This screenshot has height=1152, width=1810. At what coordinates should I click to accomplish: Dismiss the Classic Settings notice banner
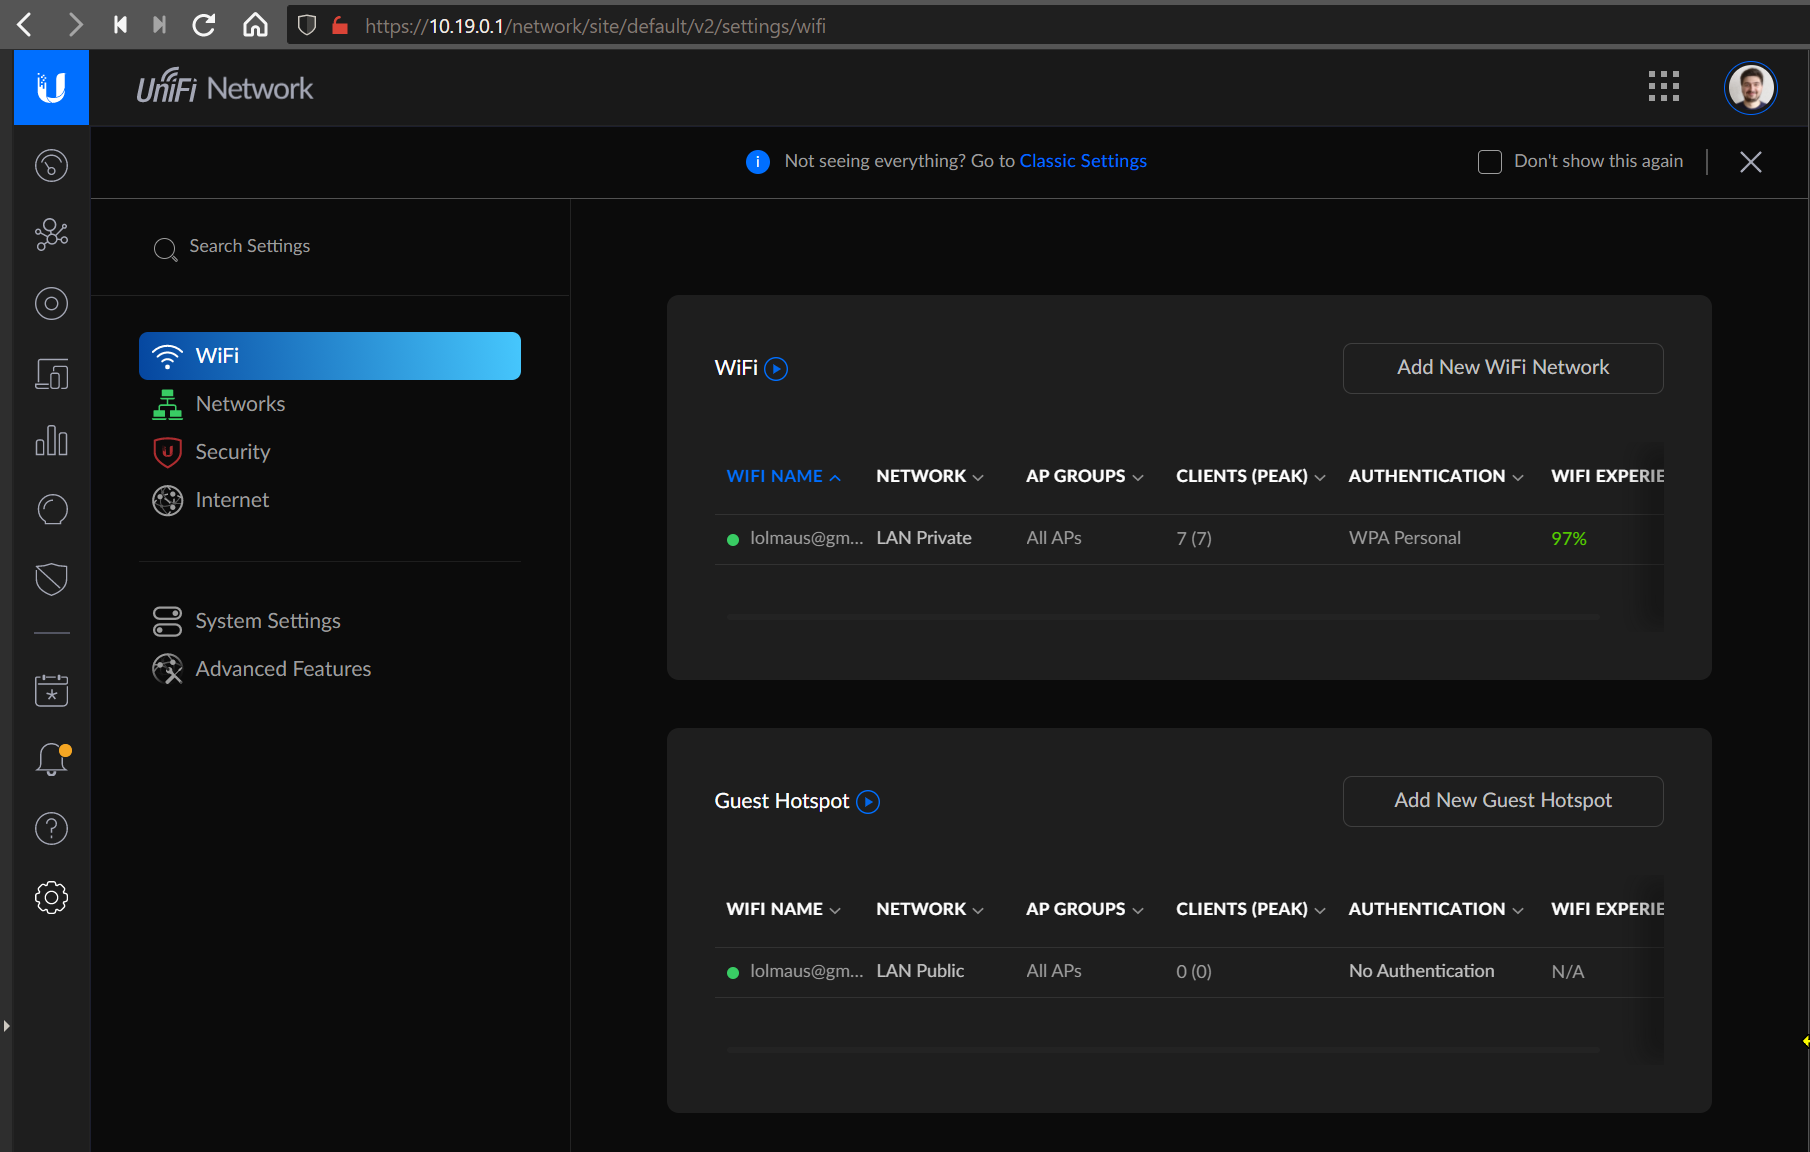tap(1750, 162)
